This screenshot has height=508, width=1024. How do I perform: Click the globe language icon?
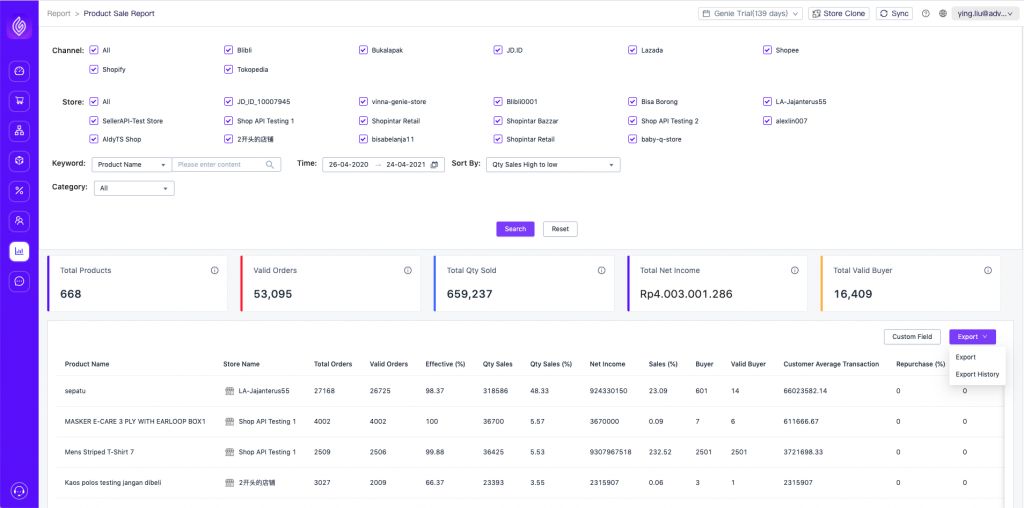(942, 14)
